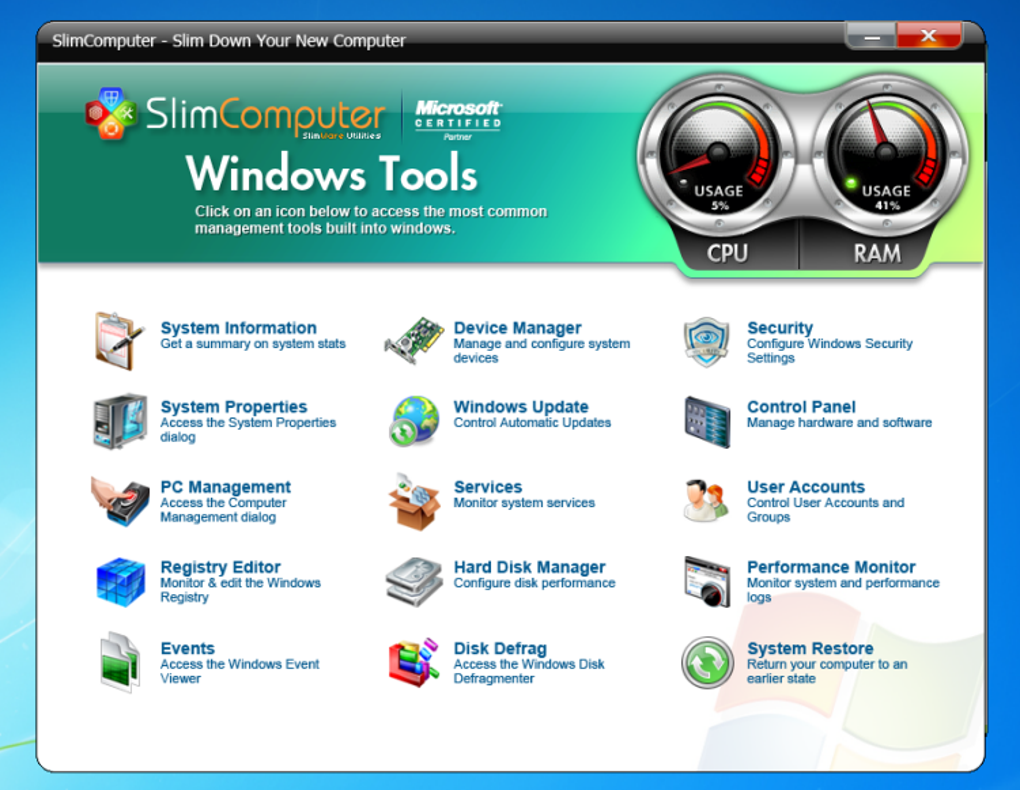Viewport: 1020px width, 790px height.
Task: Click the Hard Disk Manager drive icon
Action: click(x=414, y=582)
